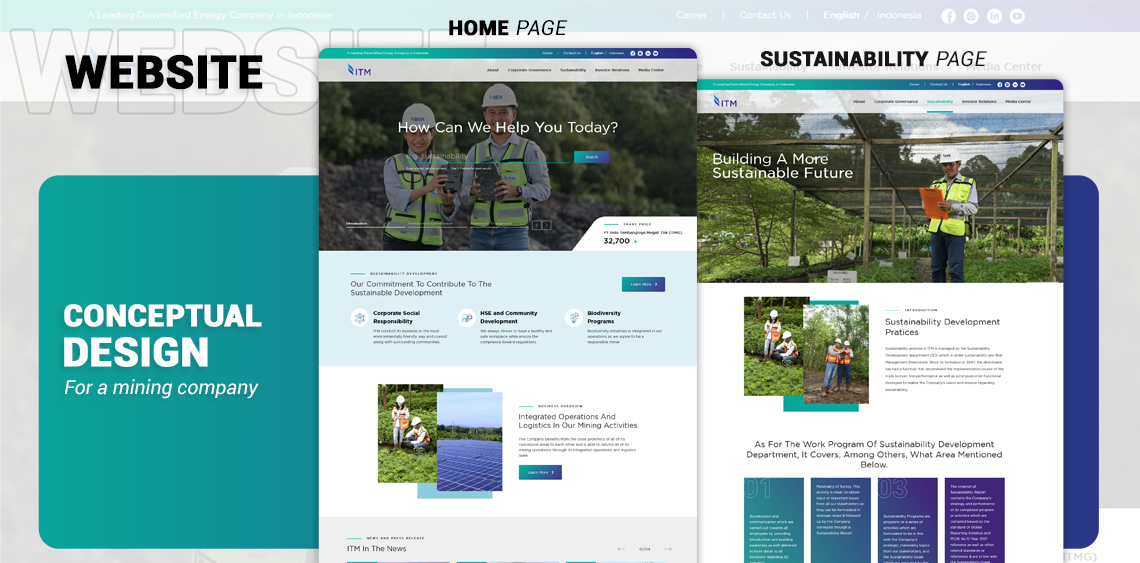Click the search input field with the sustainability placeholder
The image size is (1140, 563).
pos(489,156)
